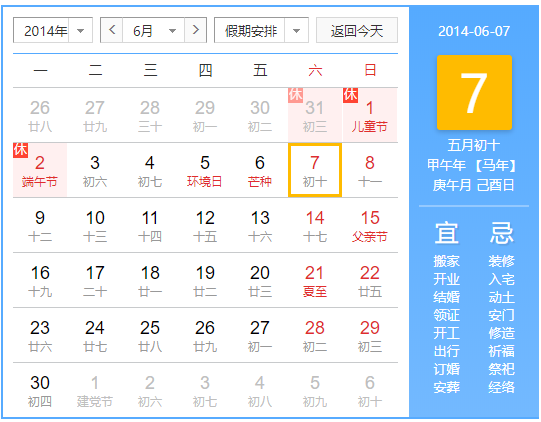
Task: Click the 返回今天 button
Action: coord(357,30)
